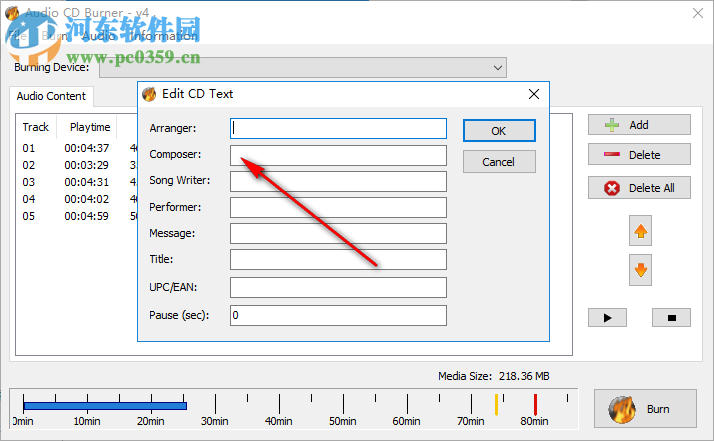Cancel the Edit CD Text dialog

499,162
